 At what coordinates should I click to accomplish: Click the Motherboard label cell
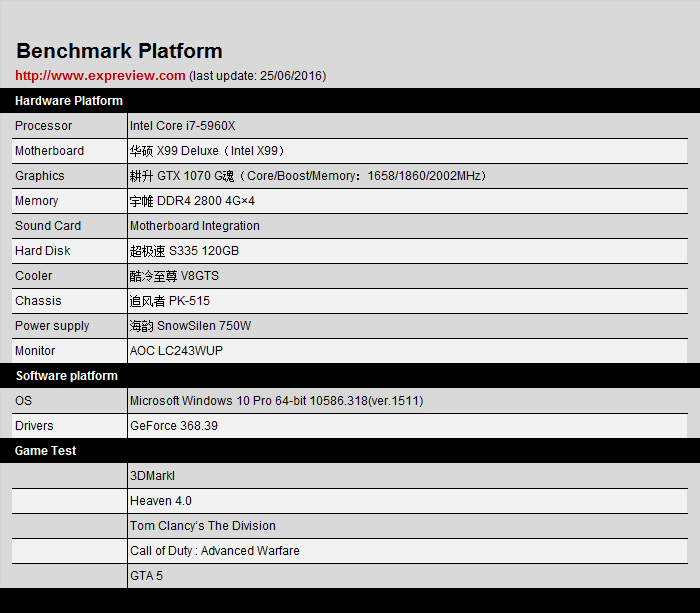coord(69,151)
